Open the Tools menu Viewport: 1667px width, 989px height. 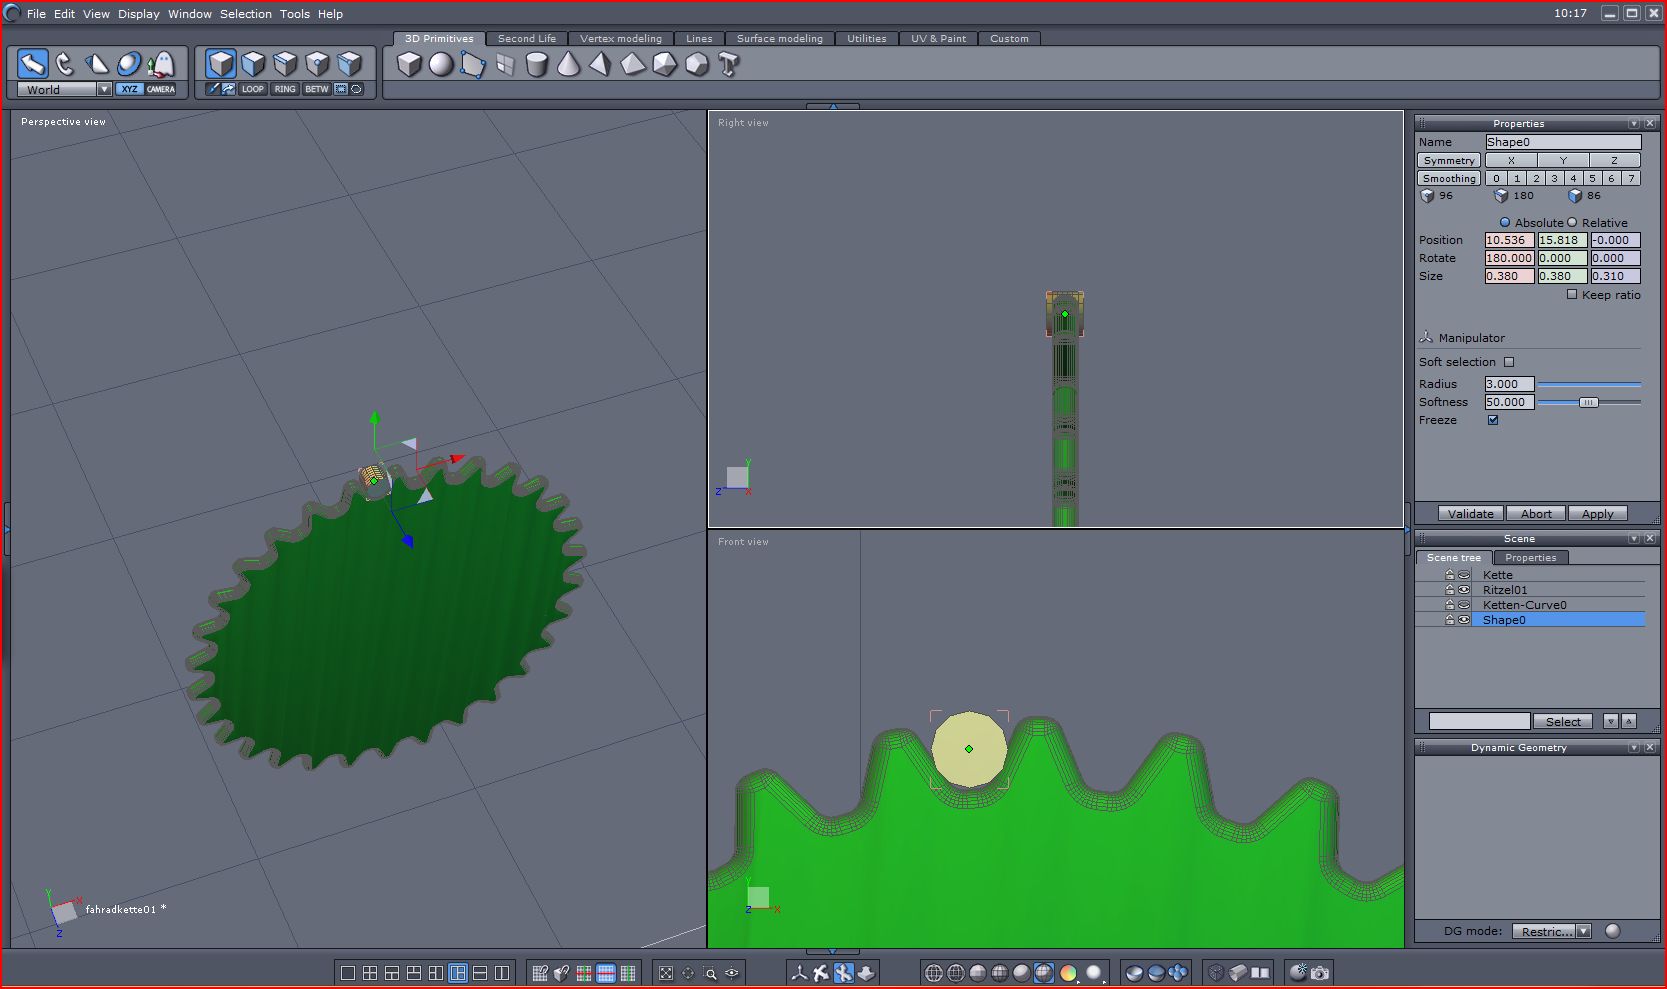point(294,14)
